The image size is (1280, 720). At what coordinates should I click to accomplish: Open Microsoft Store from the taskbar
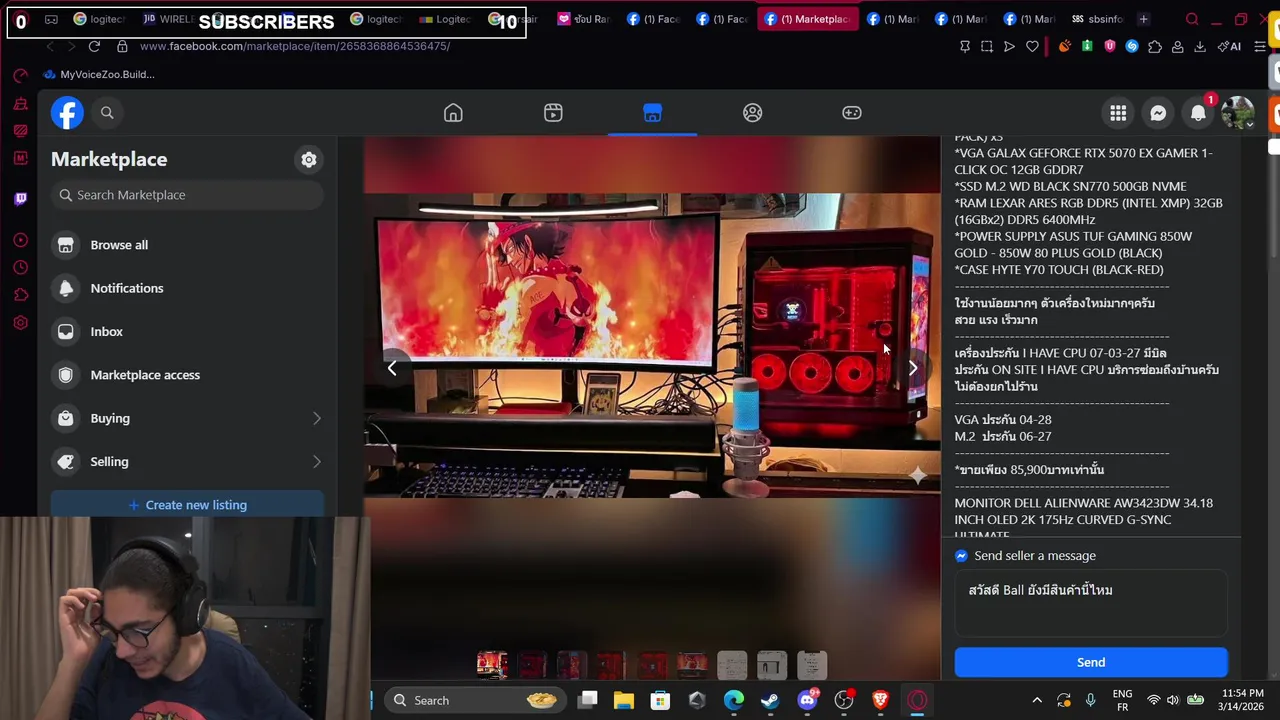coord(660,700)
